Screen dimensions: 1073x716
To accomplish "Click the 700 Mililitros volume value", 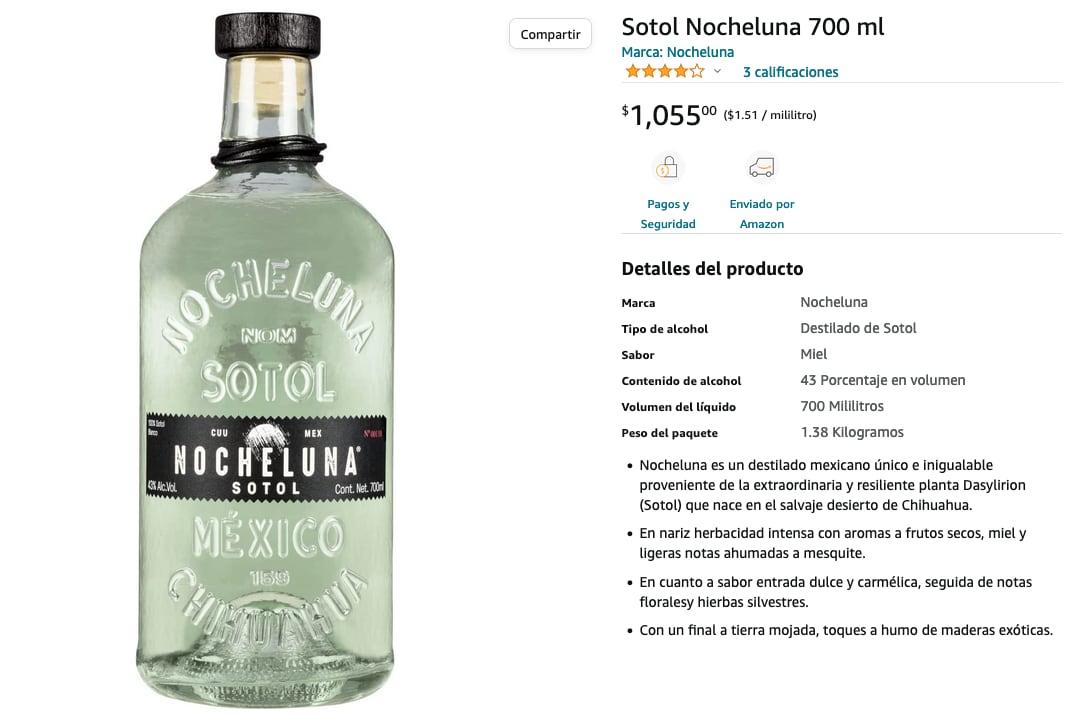I will 842,406.
